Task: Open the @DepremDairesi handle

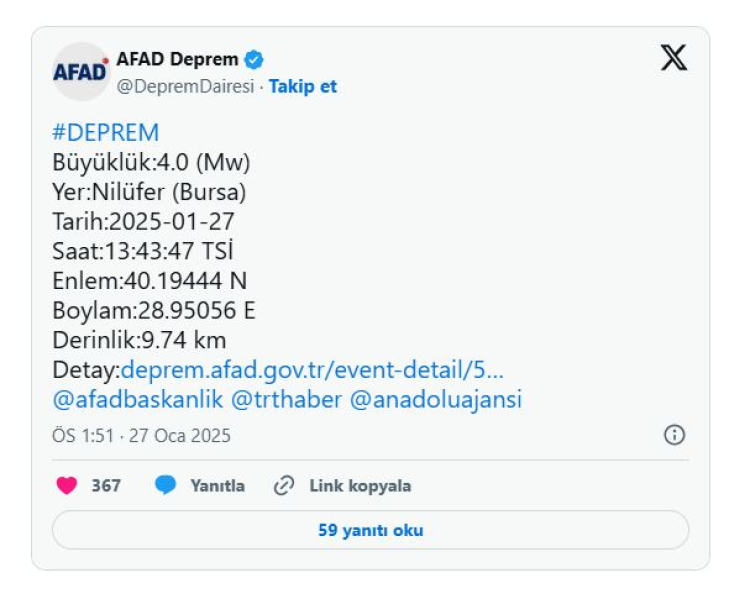Action: click(186, 87)
